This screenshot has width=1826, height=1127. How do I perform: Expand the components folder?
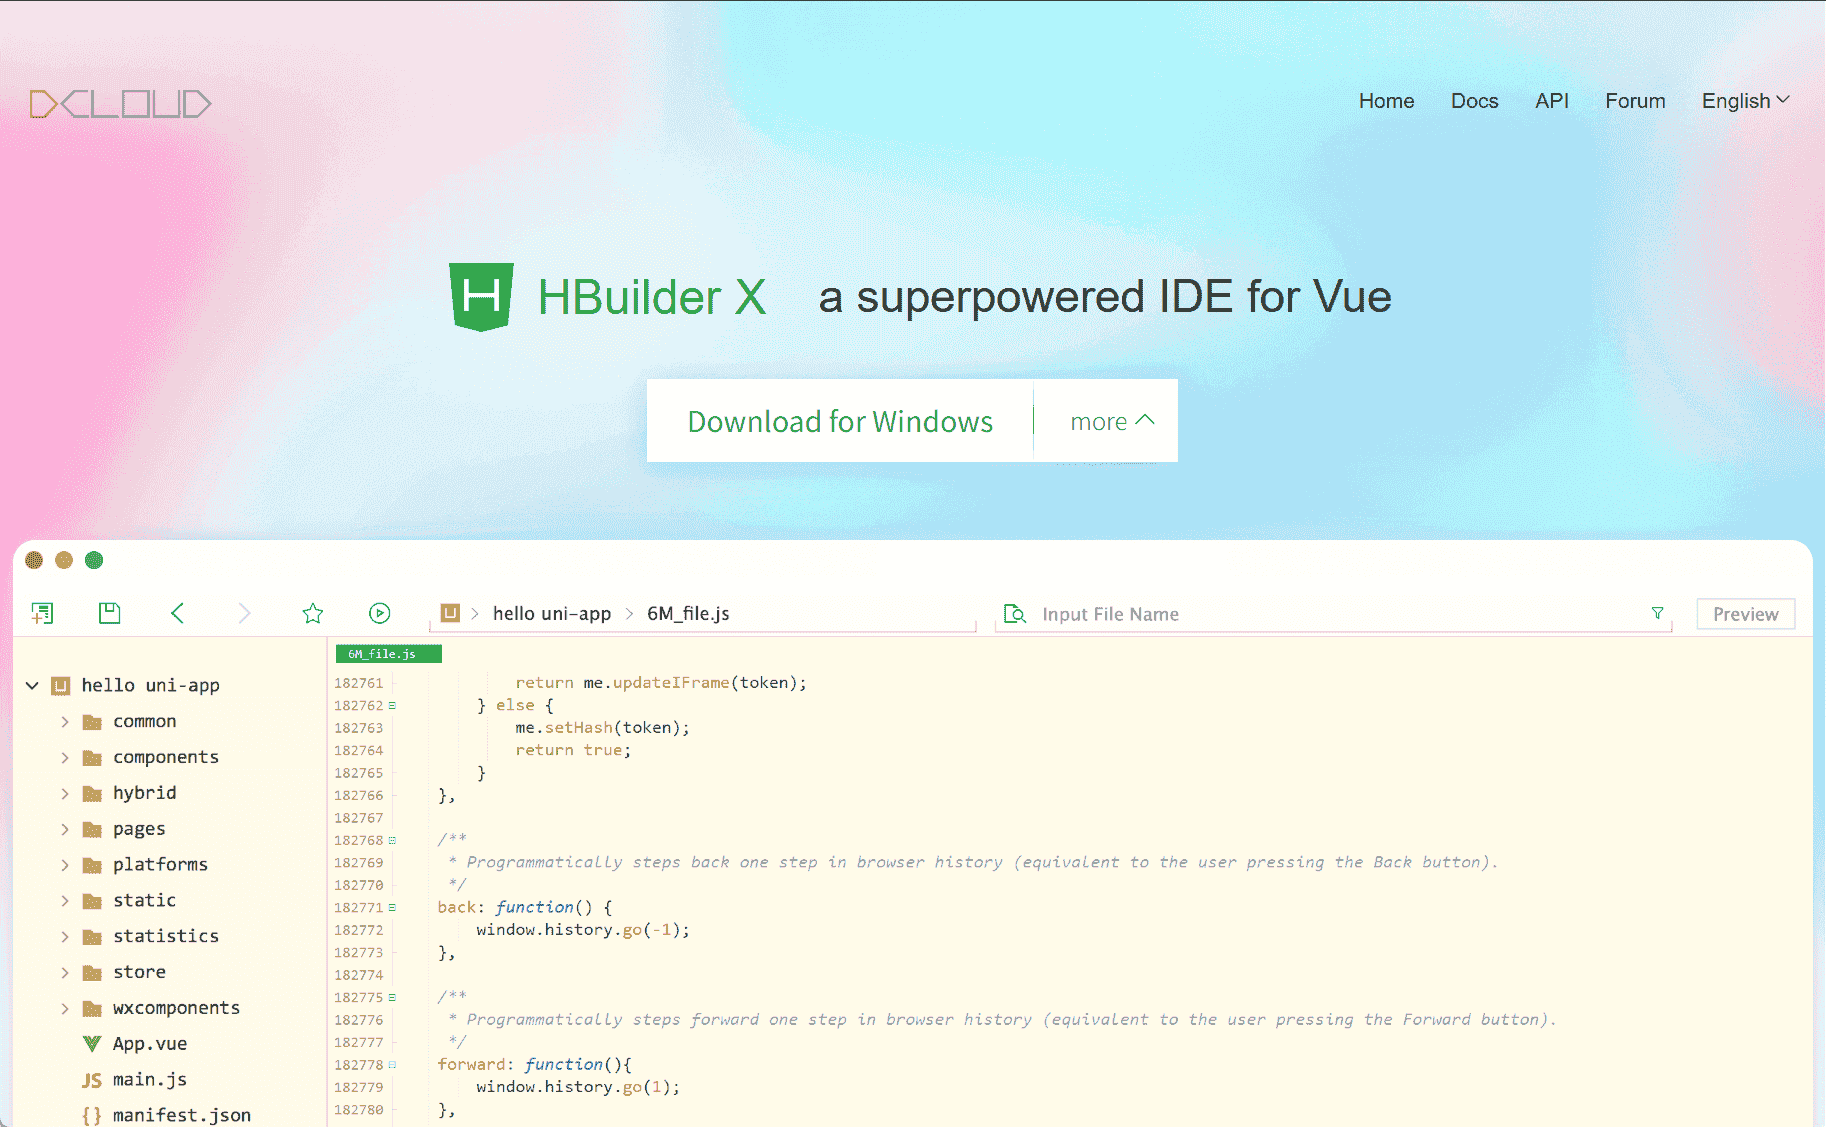[64, 757]
